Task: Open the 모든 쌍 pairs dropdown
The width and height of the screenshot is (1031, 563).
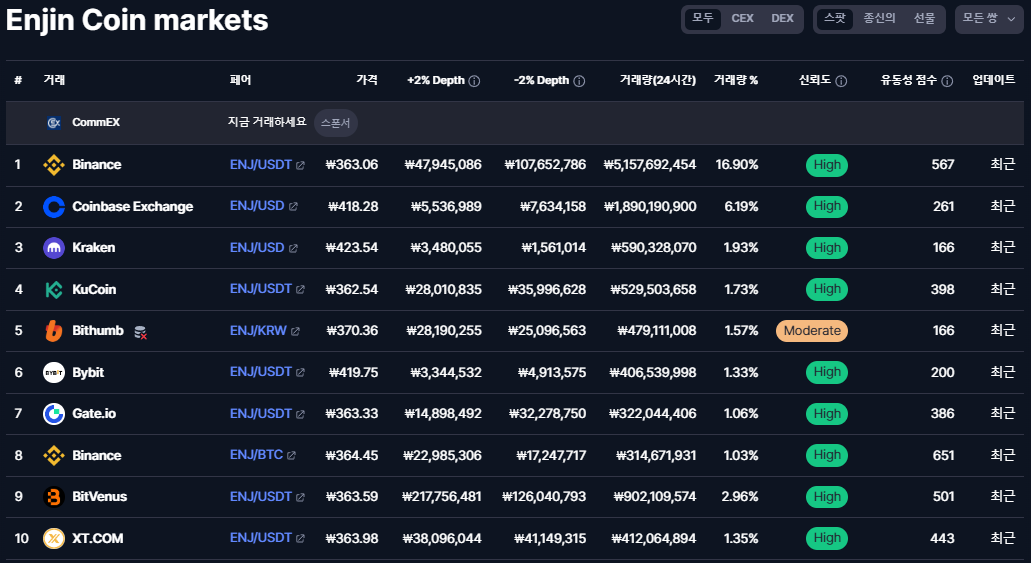Action: tap(988, 19)
